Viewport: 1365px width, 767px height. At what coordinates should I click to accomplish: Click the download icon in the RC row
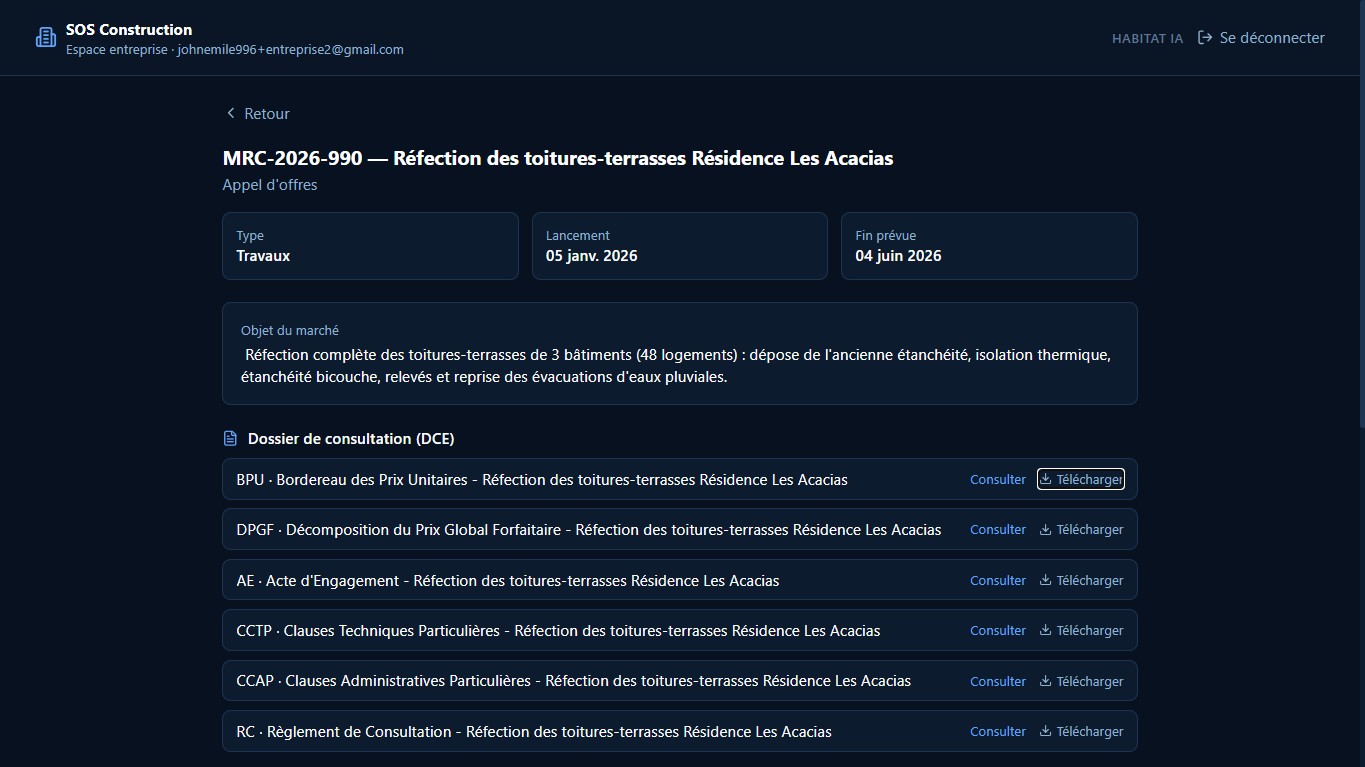point(1045,731)
